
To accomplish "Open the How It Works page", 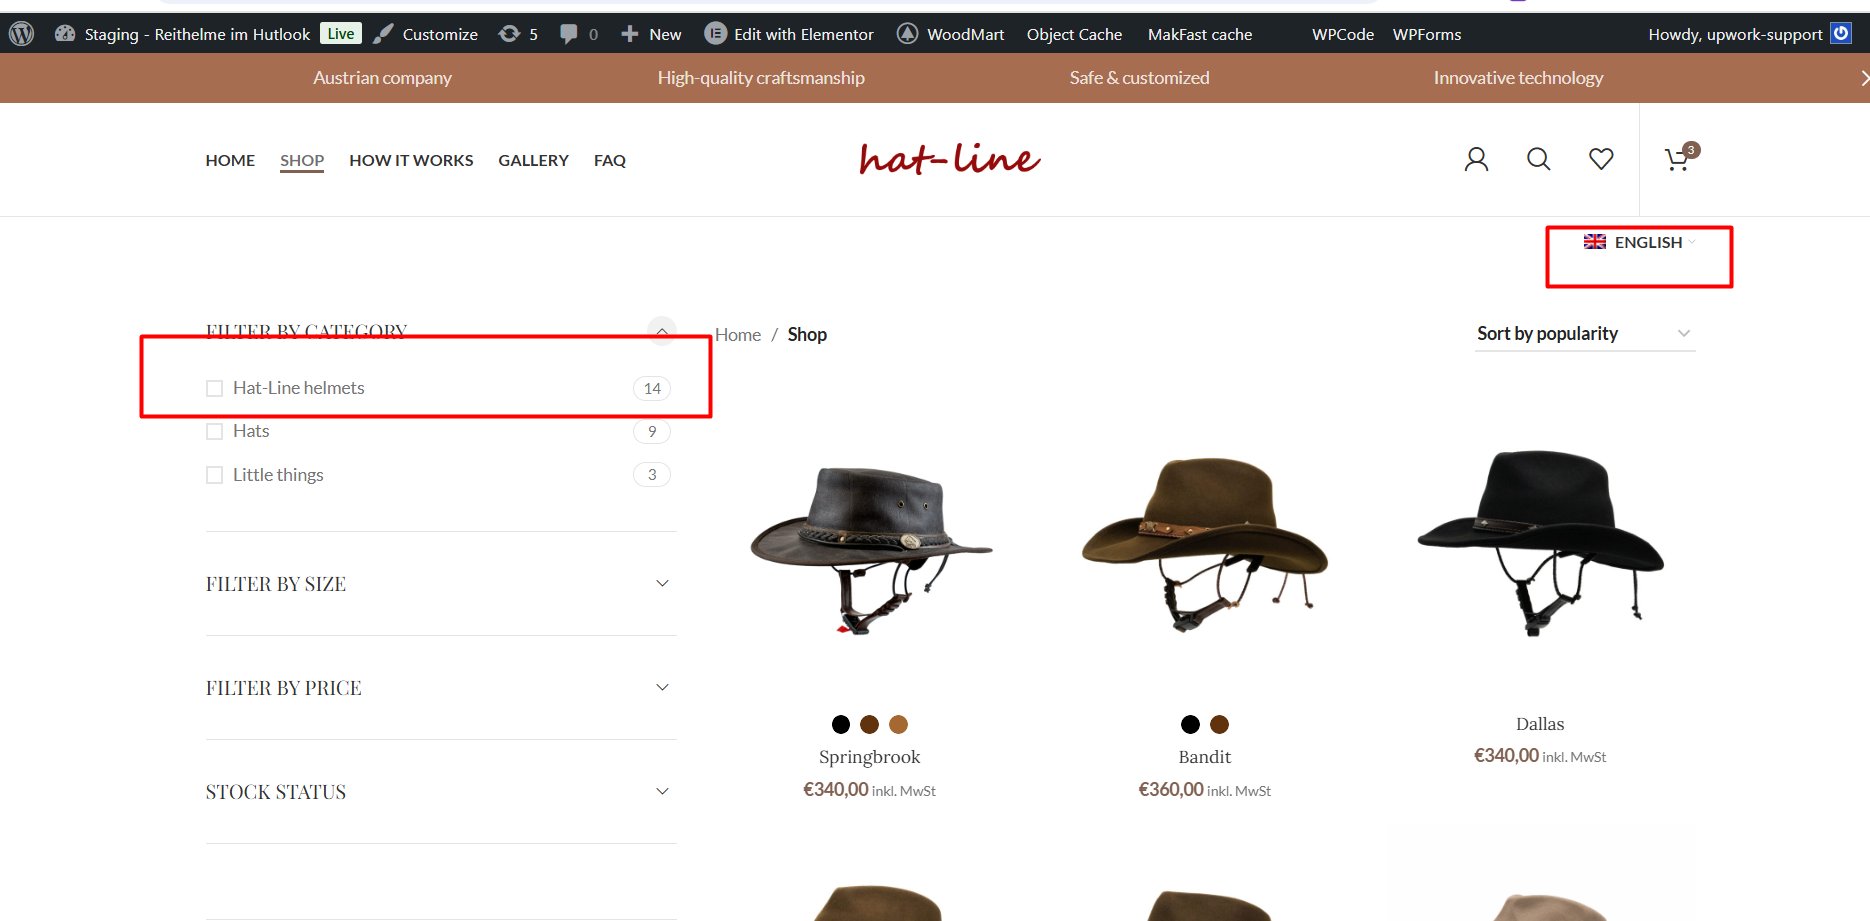I will tap(411, 160).
